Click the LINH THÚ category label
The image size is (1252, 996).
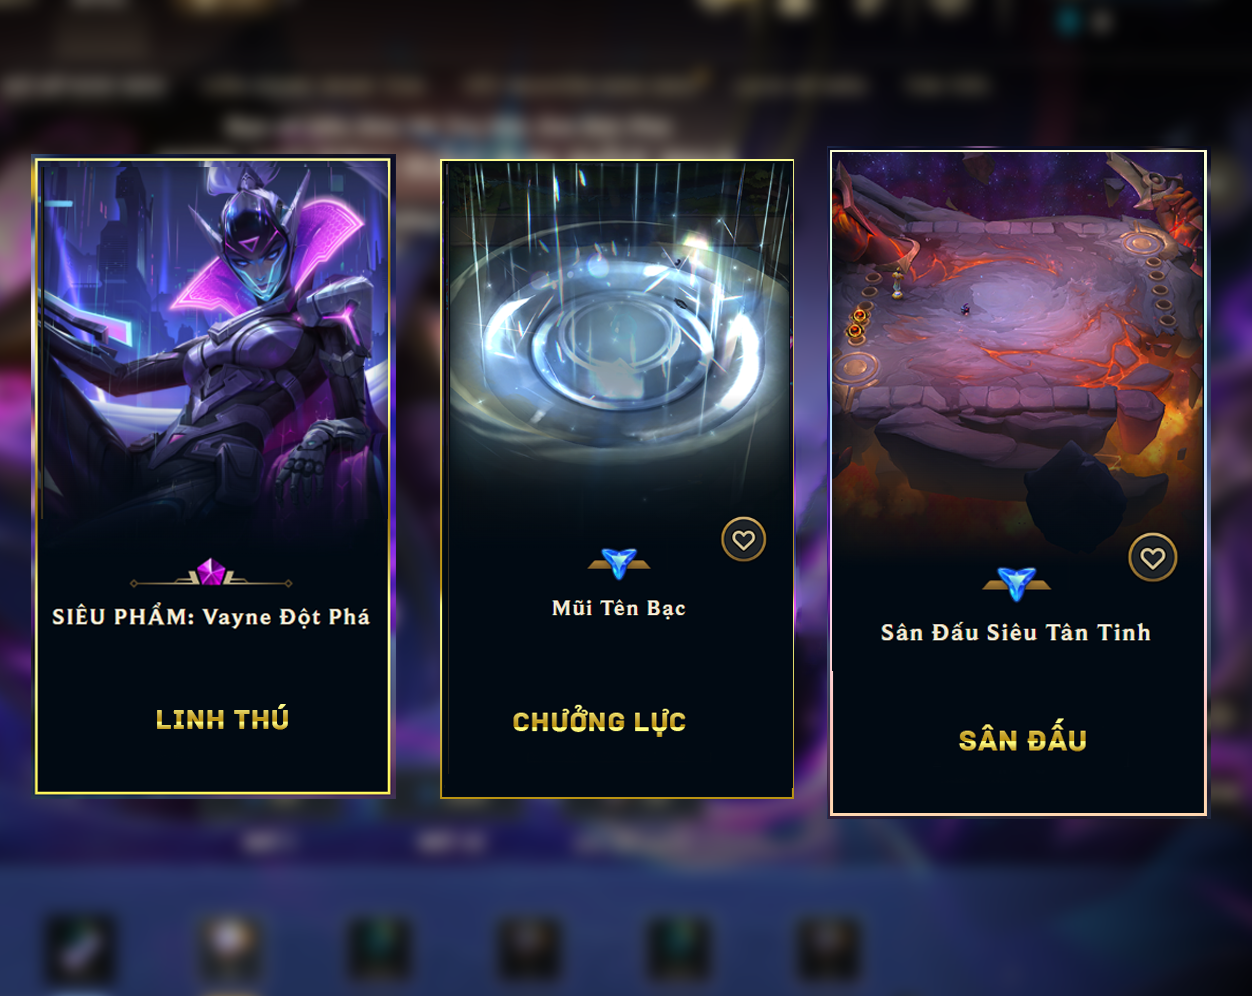click(x=222, y=719)
